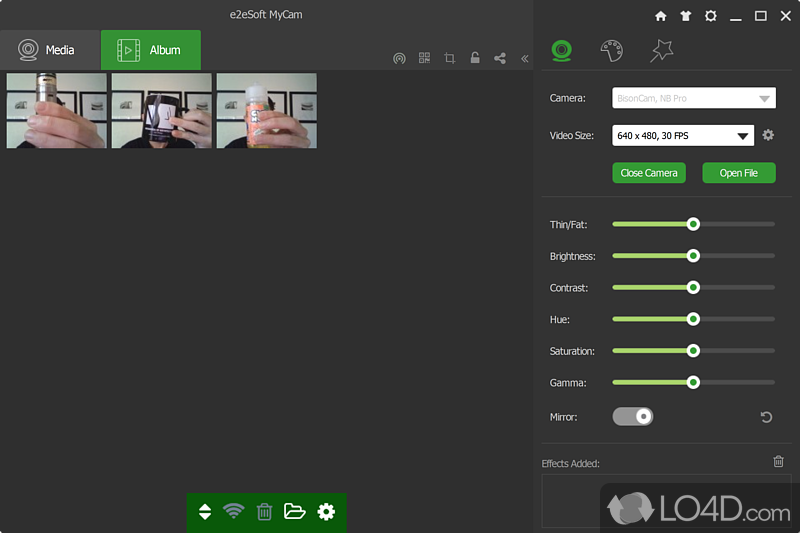Open the album folder icon in bottom toolbar
The height and width of the screenshot is (533, 800).
click(294, 511)
